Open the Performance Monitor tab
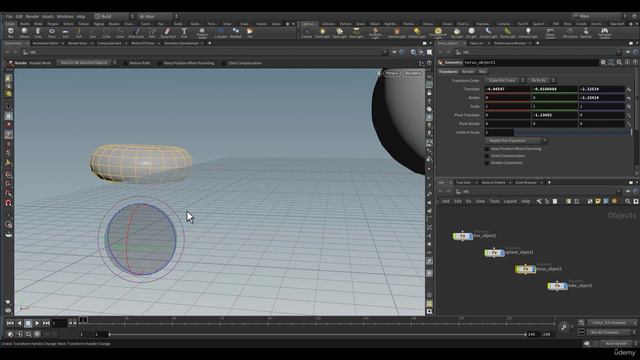The width and height of the screenshot is (640, 360). click(x=510, y=43)
